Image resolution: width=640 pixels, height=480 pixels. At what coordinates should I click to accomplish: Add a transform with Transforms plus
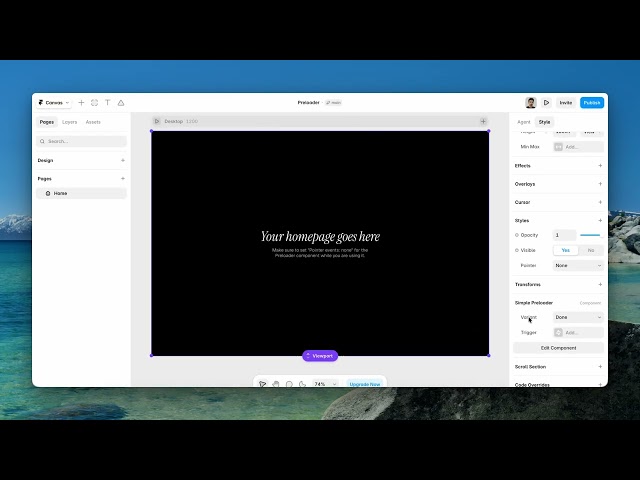click(600, 284)
